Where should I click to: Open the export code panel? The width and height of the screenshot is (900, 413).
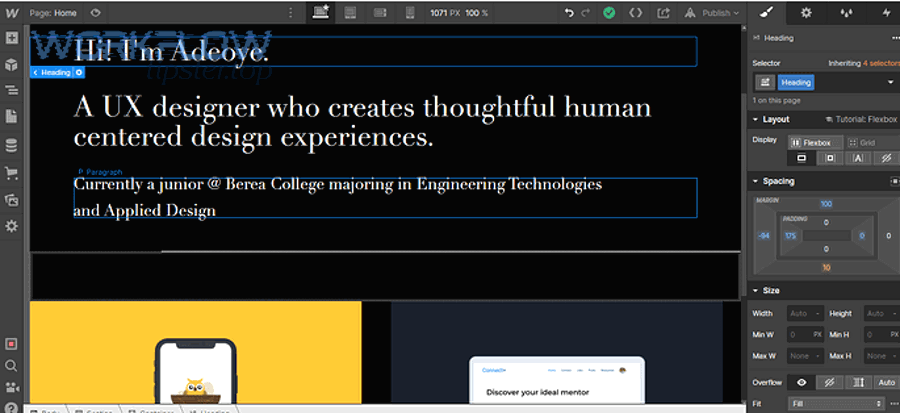coord(635,13)
